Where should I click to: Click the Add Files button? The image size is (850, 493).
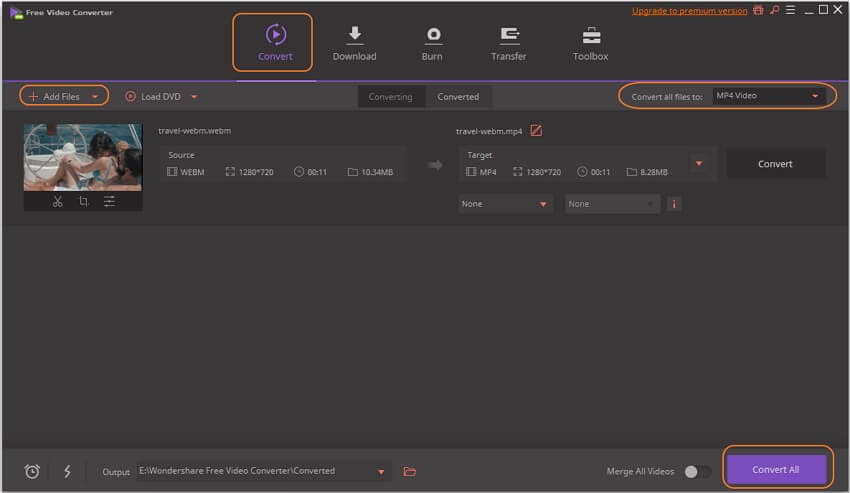pyautogui.click(x=54, y=96)
